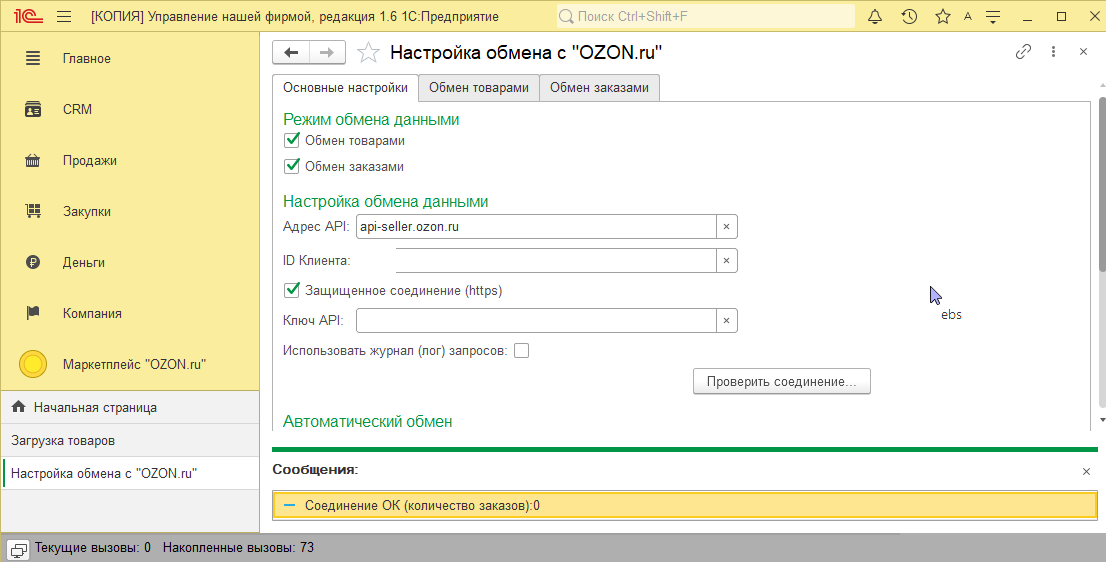The width and height of the screenshot is (1106, 562).
Task: Click the Закупки cart icon
Action: tap(32, 212)
